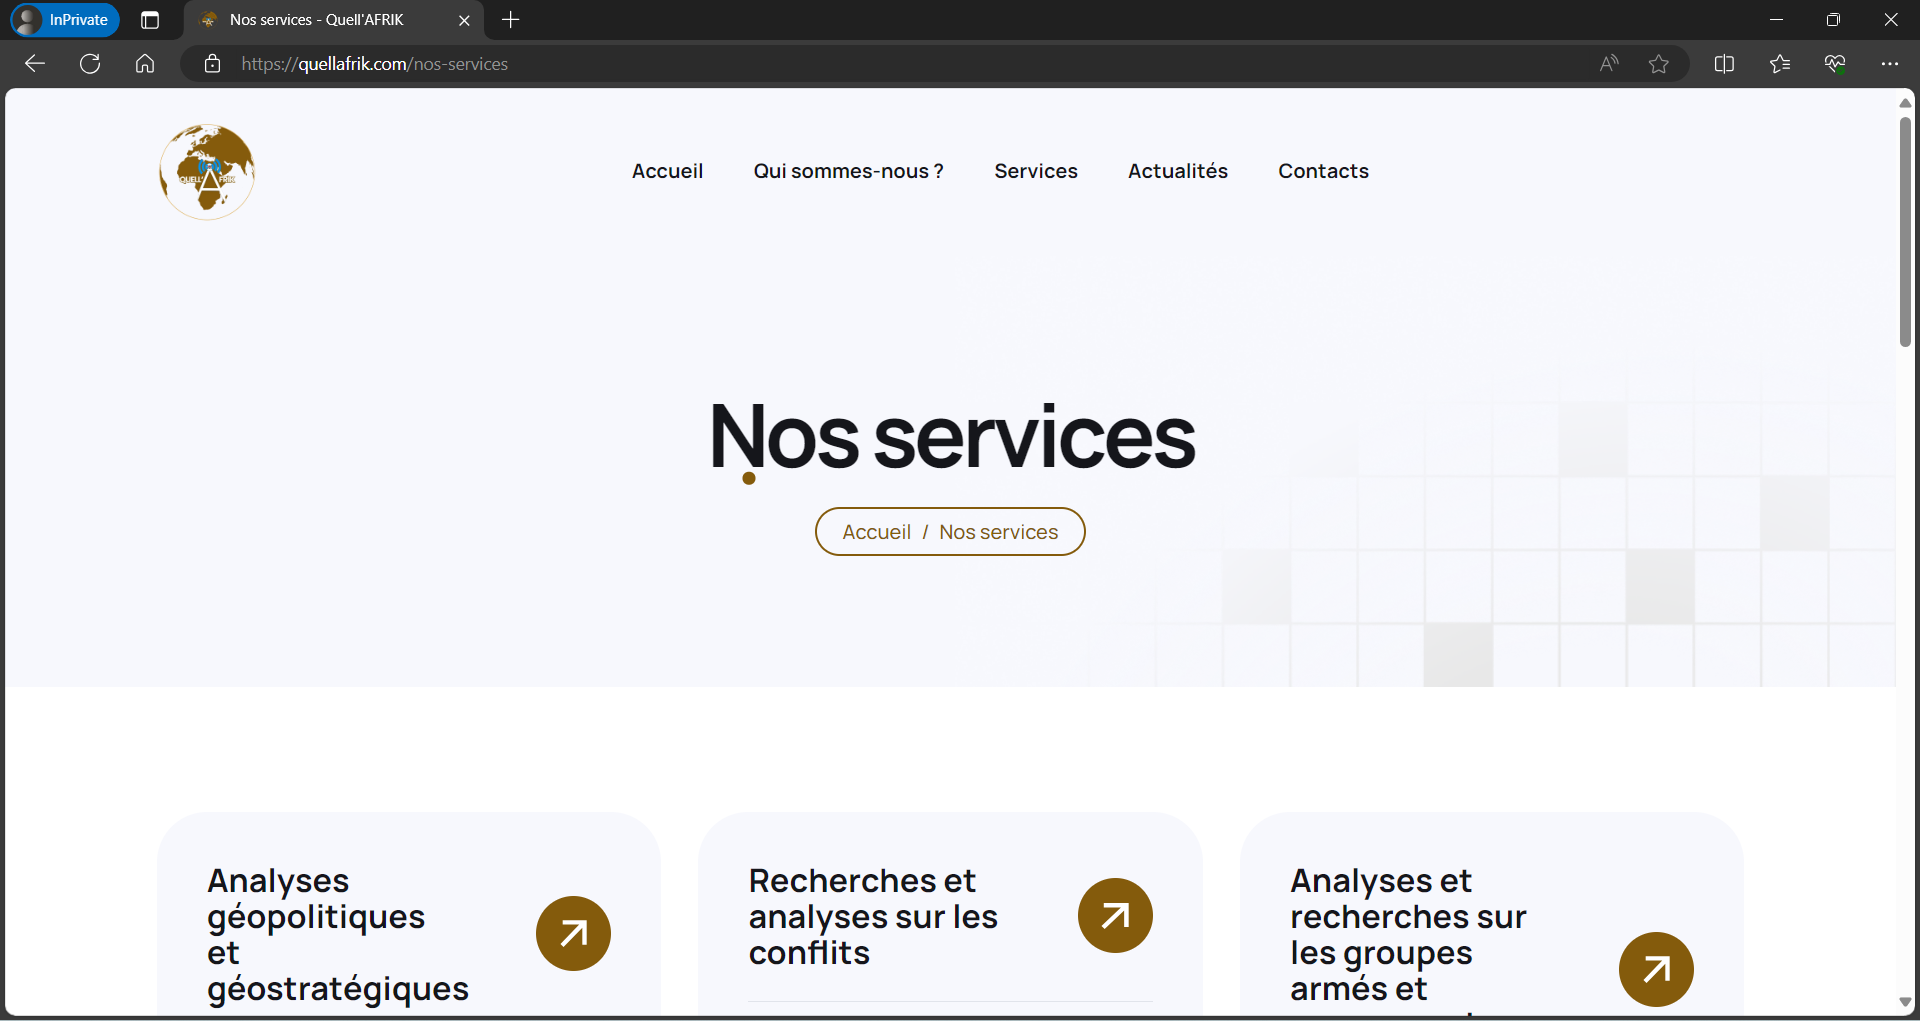
Task: Open Settings and more ellipsis menu
Action: coord(1889,64)
